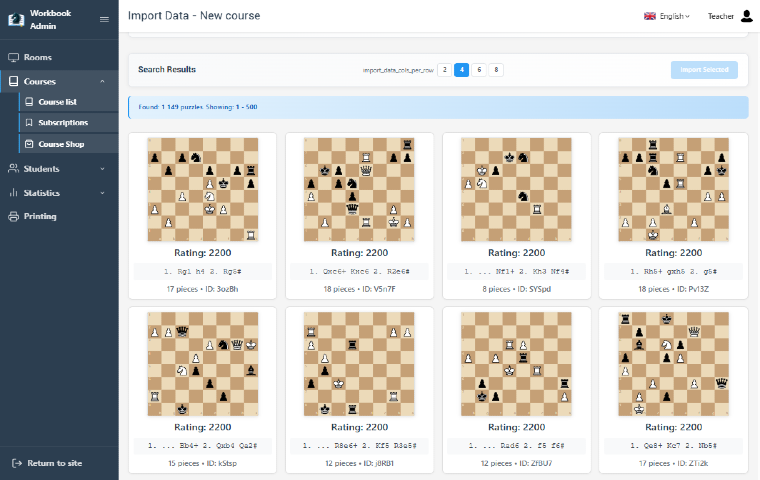This screenshot has height=480, width=760.
Task: Click solution text '1. ... Bb4+ 2. Qxb4 Qa2#'
Action: [x=203, y=446]
